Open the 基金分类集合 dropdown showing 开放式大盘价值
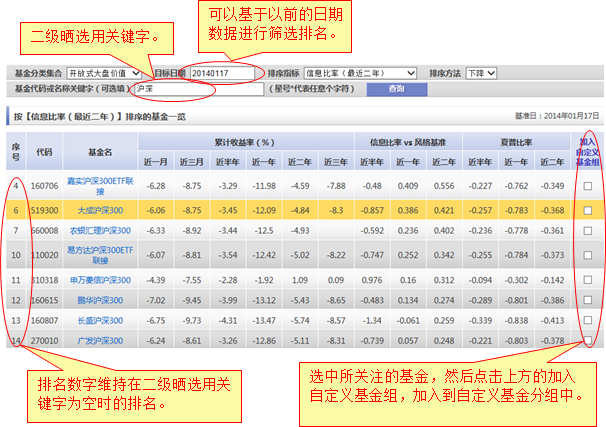Screen dimensions: 606x427 tap(104, 73)
